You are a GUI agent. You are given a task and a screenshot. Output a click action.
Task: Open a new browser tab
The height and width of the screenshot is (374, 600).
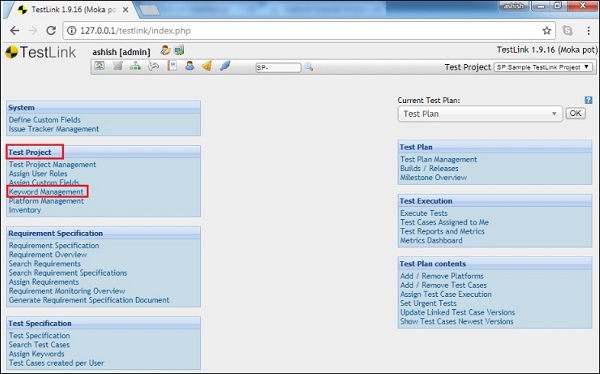[150, 10]
